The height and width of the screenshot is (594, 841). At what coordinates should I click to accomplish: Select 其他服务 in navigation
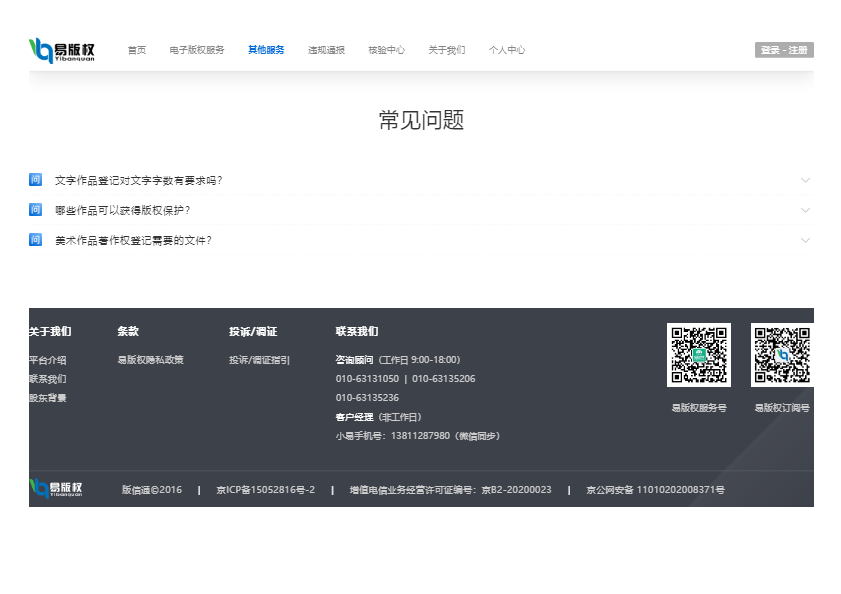(266, 50)
